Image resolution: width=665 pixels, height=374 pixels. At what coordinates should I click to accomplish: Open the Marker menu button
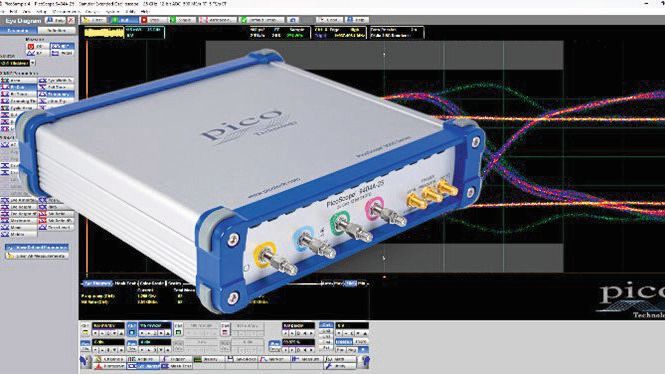point(275,359)
